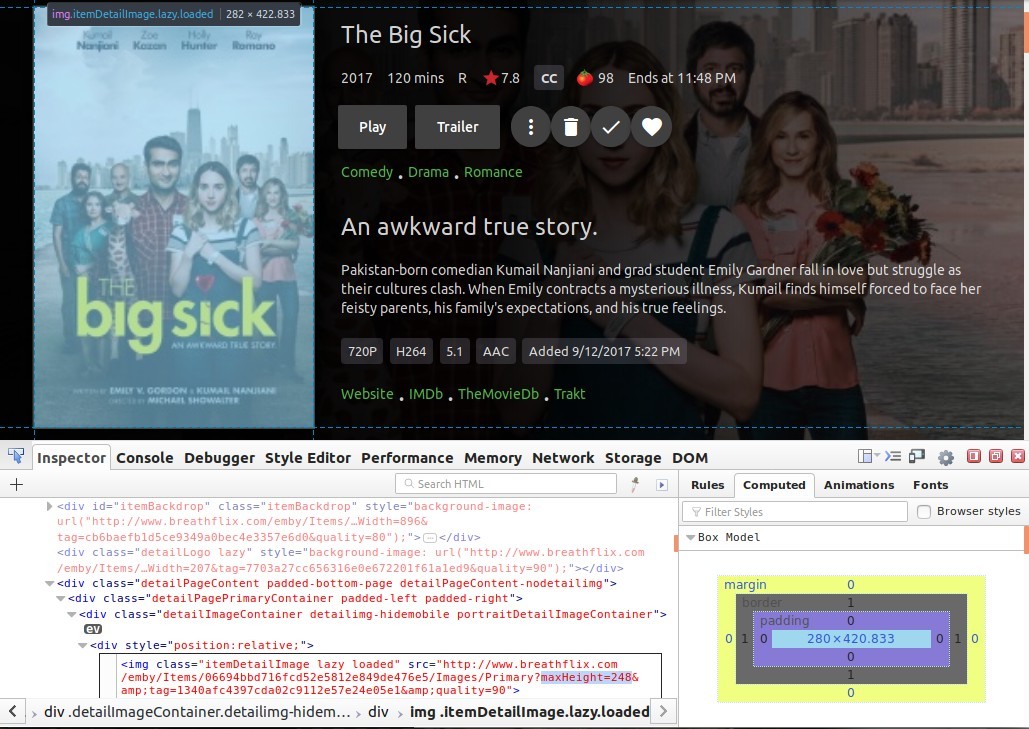Click The Big Sick poster image
1029x729 pixels.
point(174,217)
